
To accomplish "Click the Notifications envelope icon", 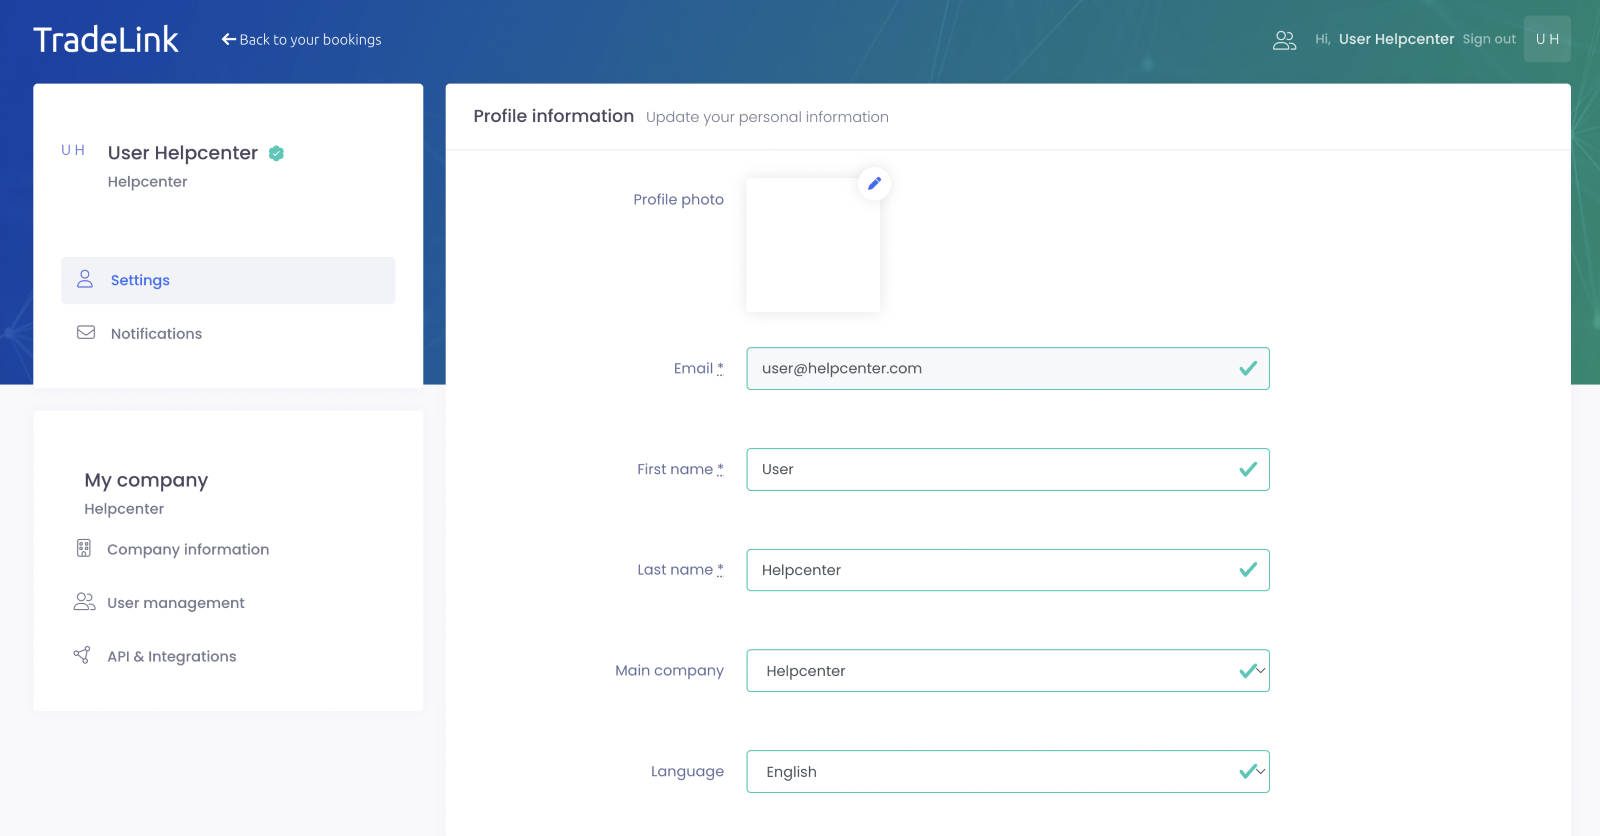I will [x=86, y=333].
